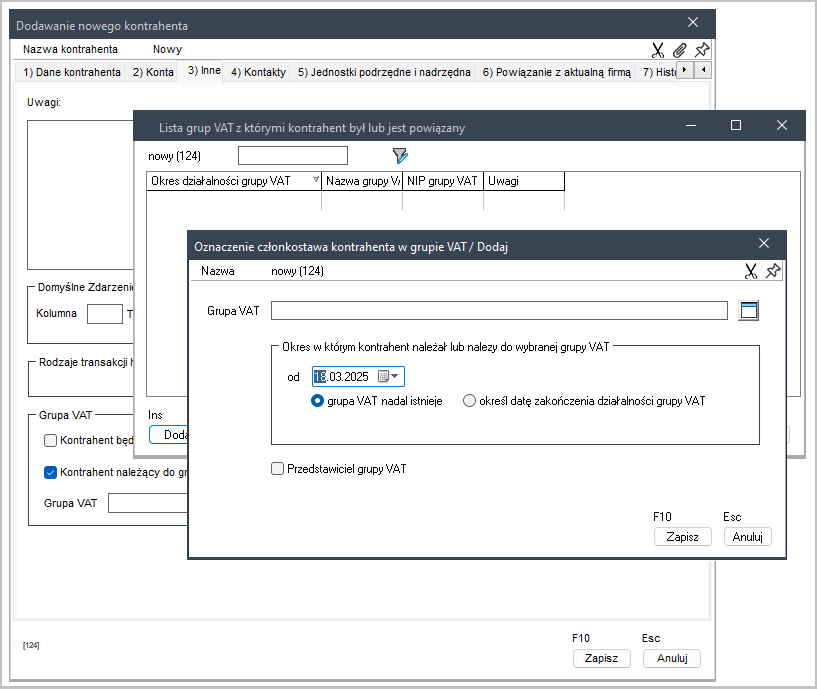Switch to '4) Kontakty' tab
The width and height of the screenshot is (817, 689).
pyautogui.click(x=258, y=72)
